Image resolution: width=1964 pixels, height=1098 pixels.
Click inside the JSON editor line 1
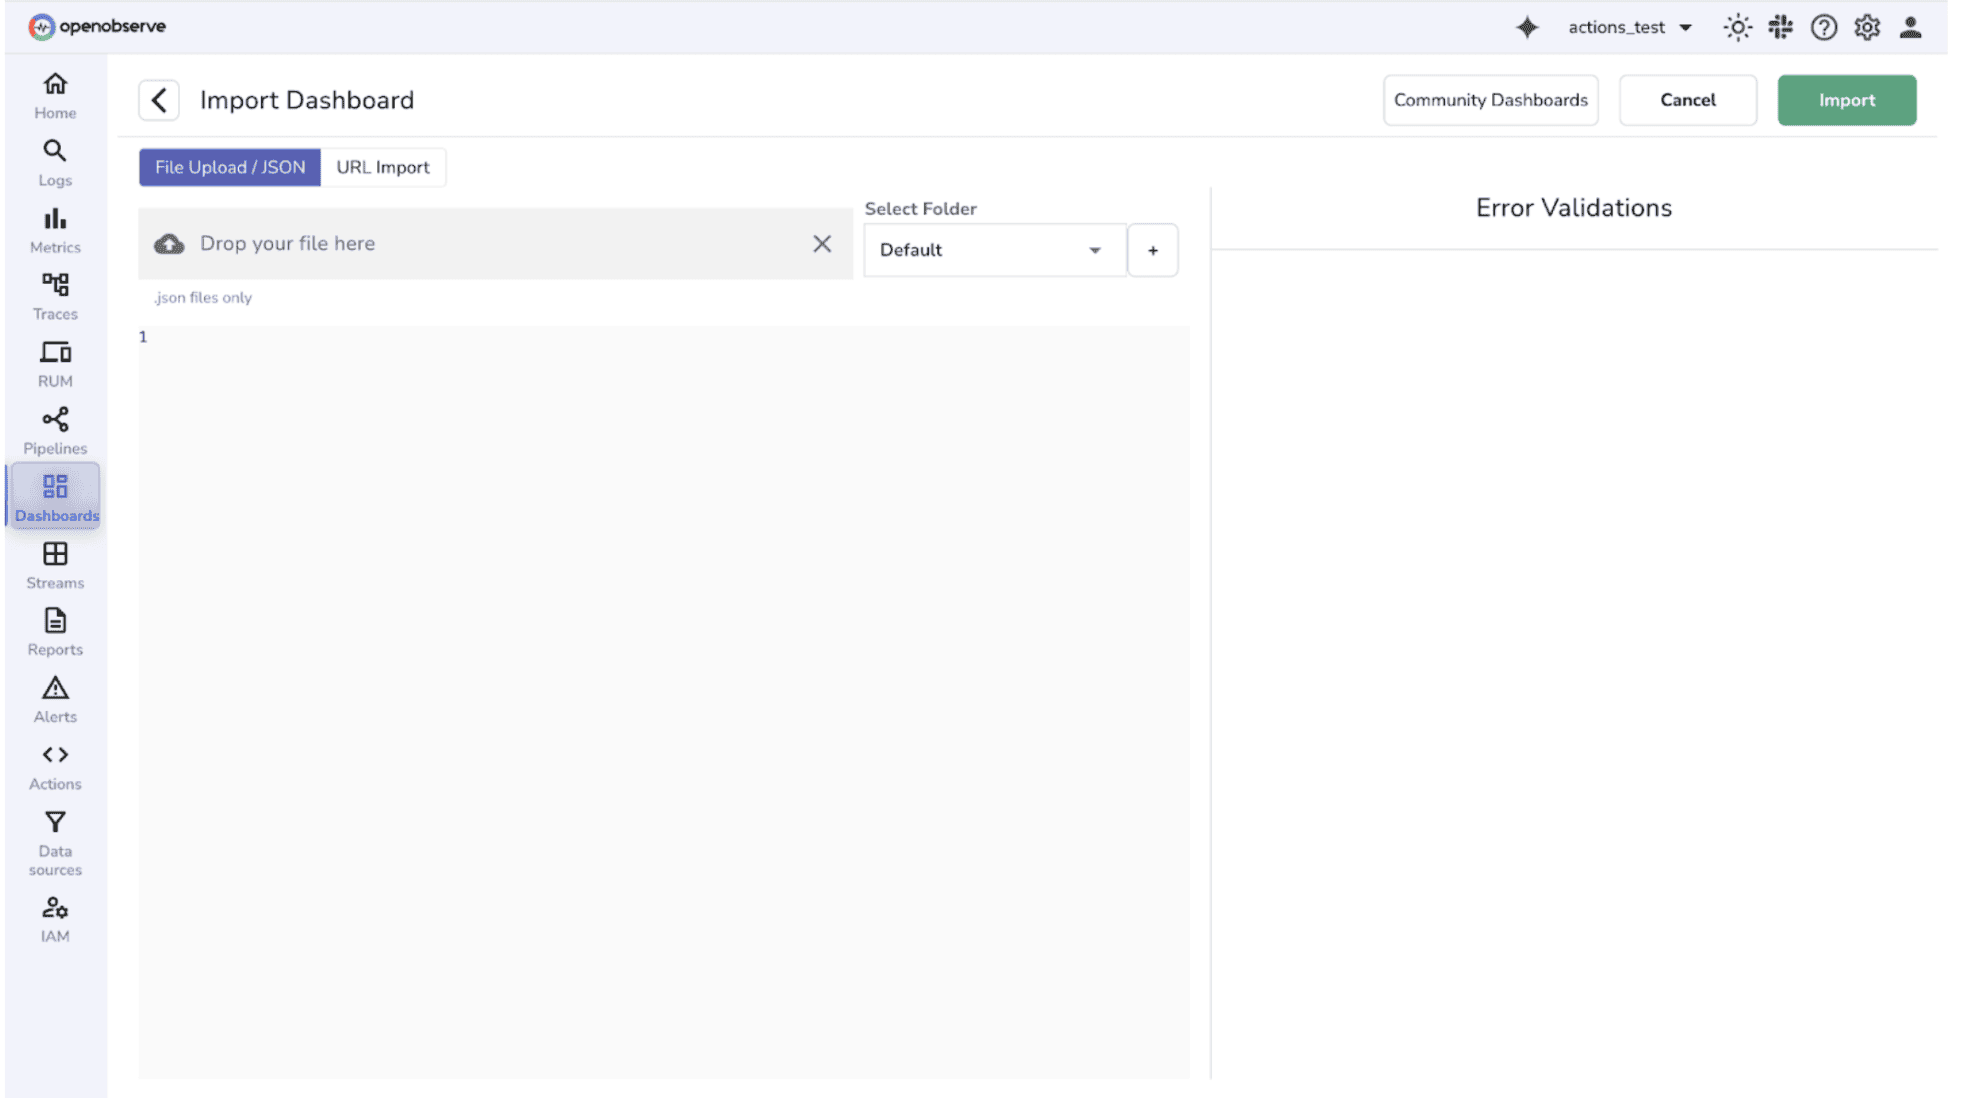(400, 337)
